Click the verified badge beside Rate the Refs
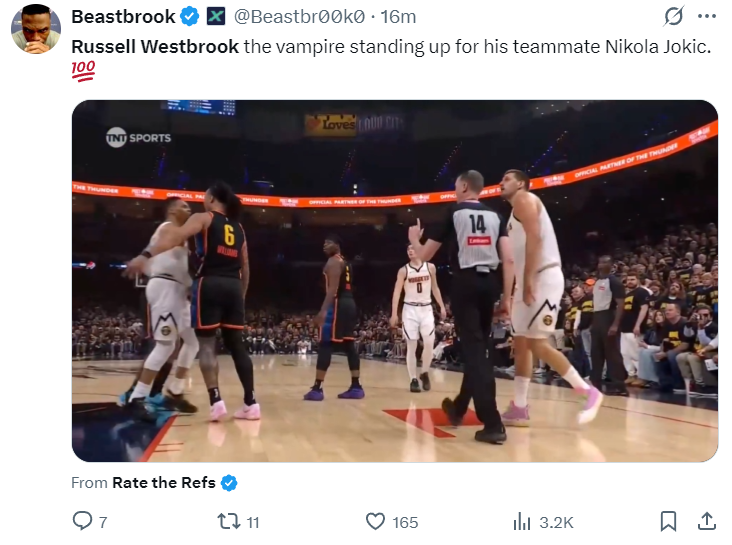Screen dimensions: 732x545 pos(230,483)
